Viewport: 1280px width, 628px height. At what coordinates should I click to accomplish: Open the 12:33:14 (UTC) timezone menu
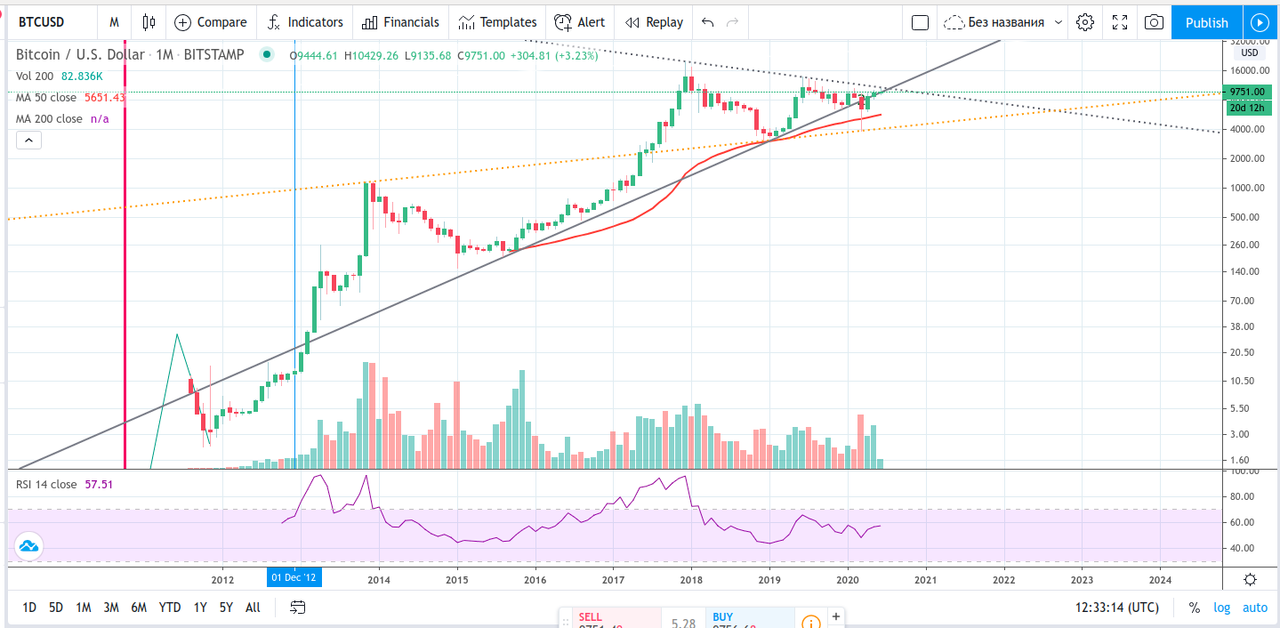[1117, 607]
